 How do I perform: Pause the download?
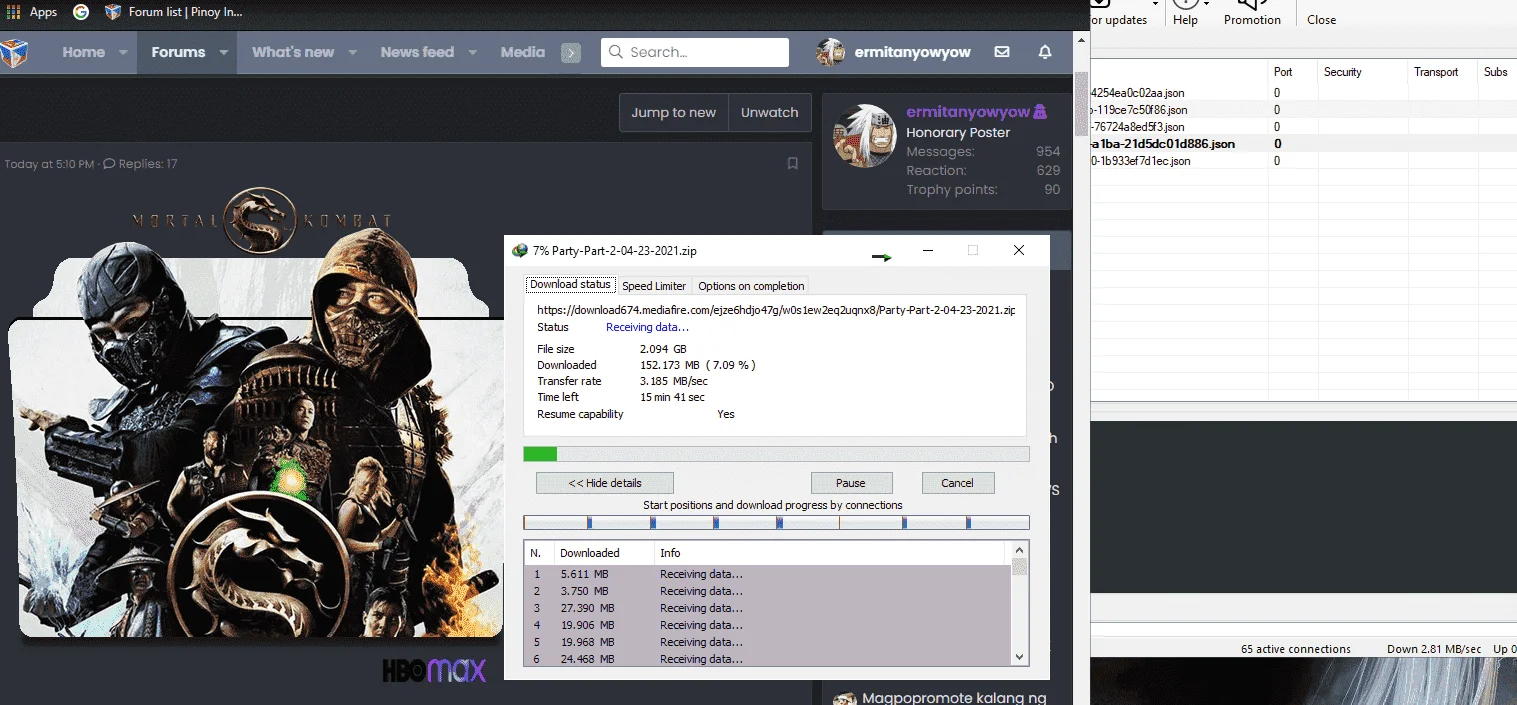[x=851, y=483]
